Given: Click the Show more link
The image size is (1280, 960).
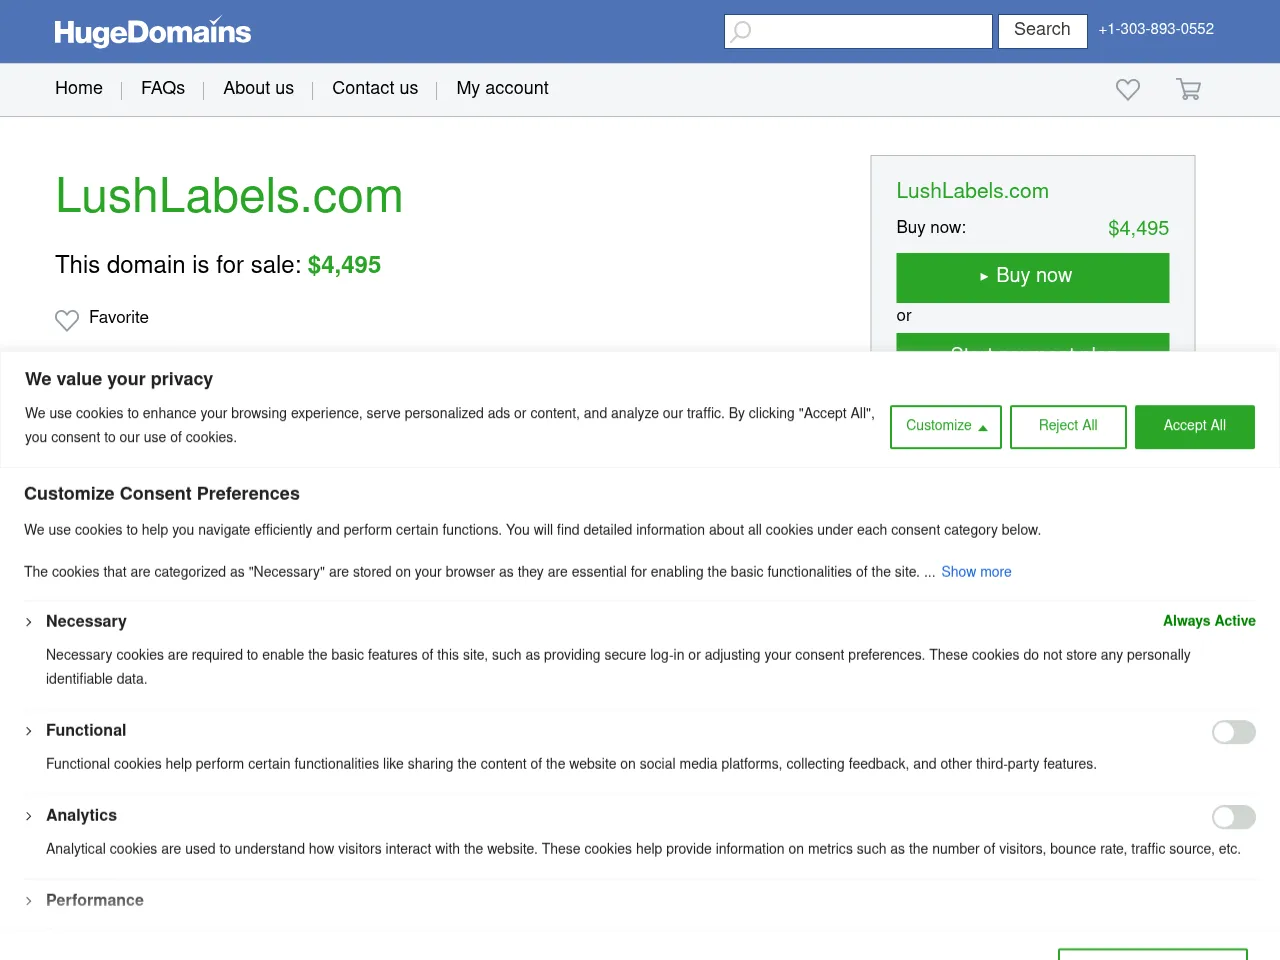Looking at the screenshot, I should (x=976, y=572).
